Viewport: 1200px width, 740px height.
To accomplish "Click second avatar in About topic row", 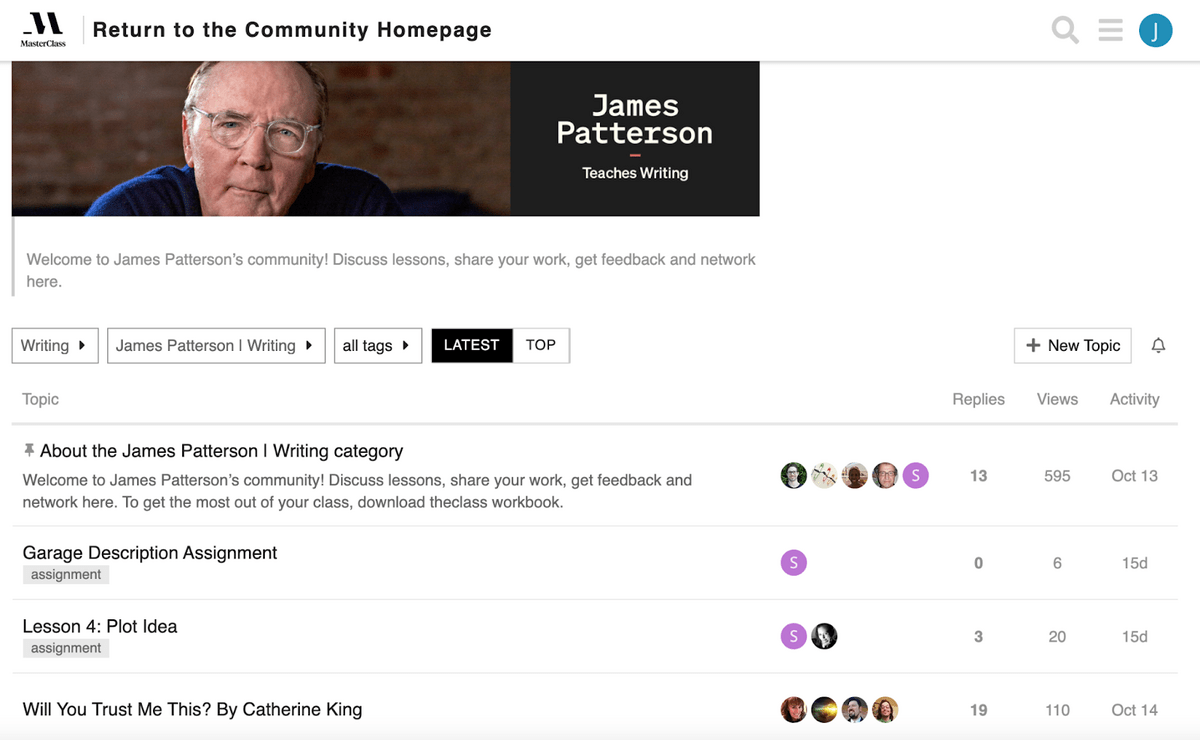I will click(x=824, y=476).
